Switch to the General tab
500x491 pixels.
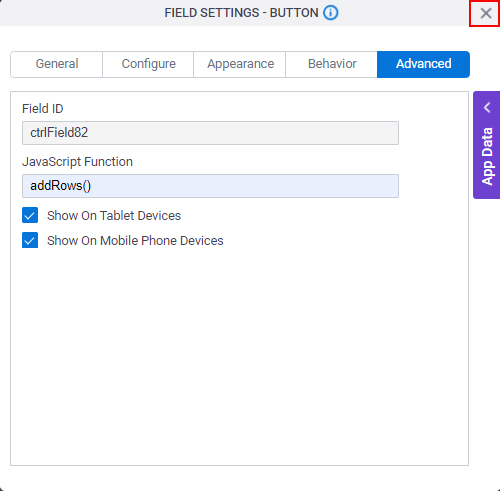coord(57,64)
